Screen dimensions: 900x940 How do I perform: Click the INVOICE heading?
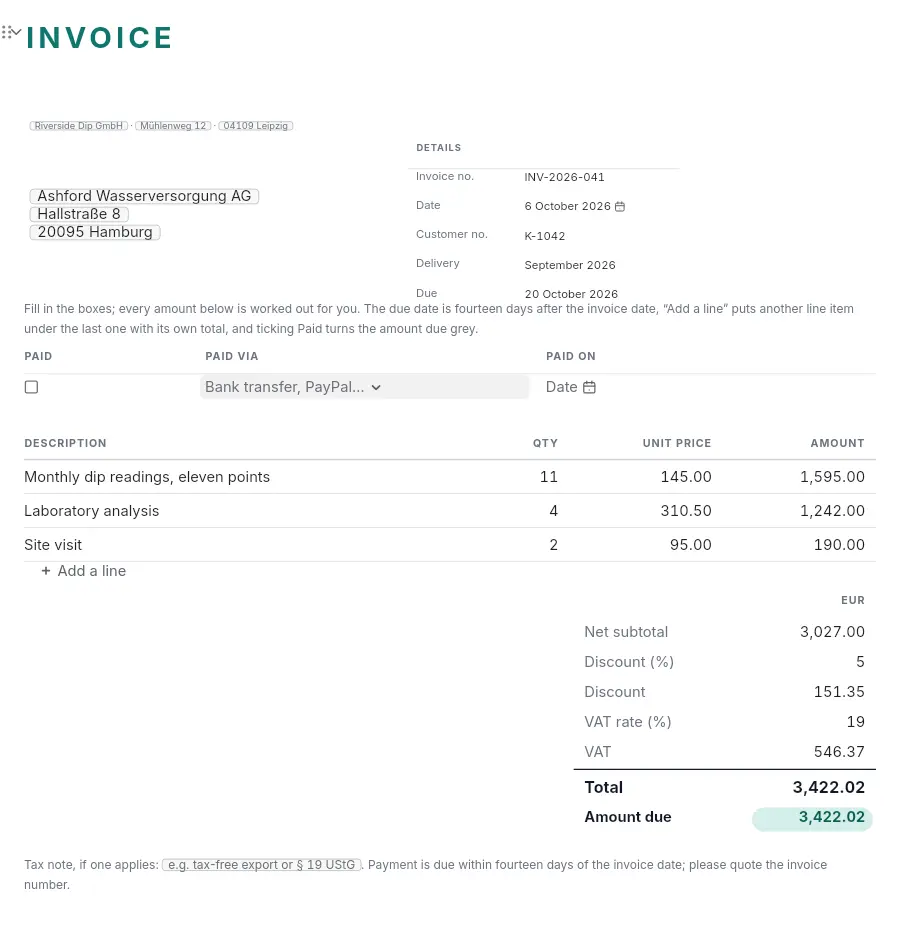click(99, 38)
